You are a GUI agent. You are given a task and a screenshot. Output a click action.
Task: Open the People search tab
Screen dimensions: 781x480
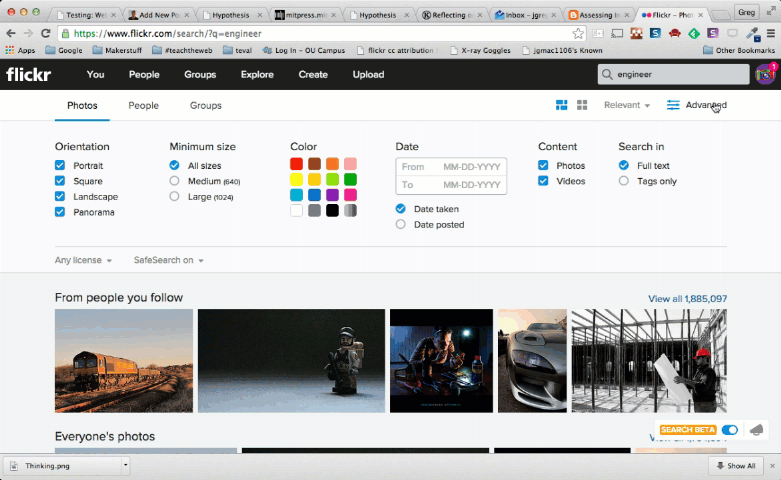pos(143,105)
